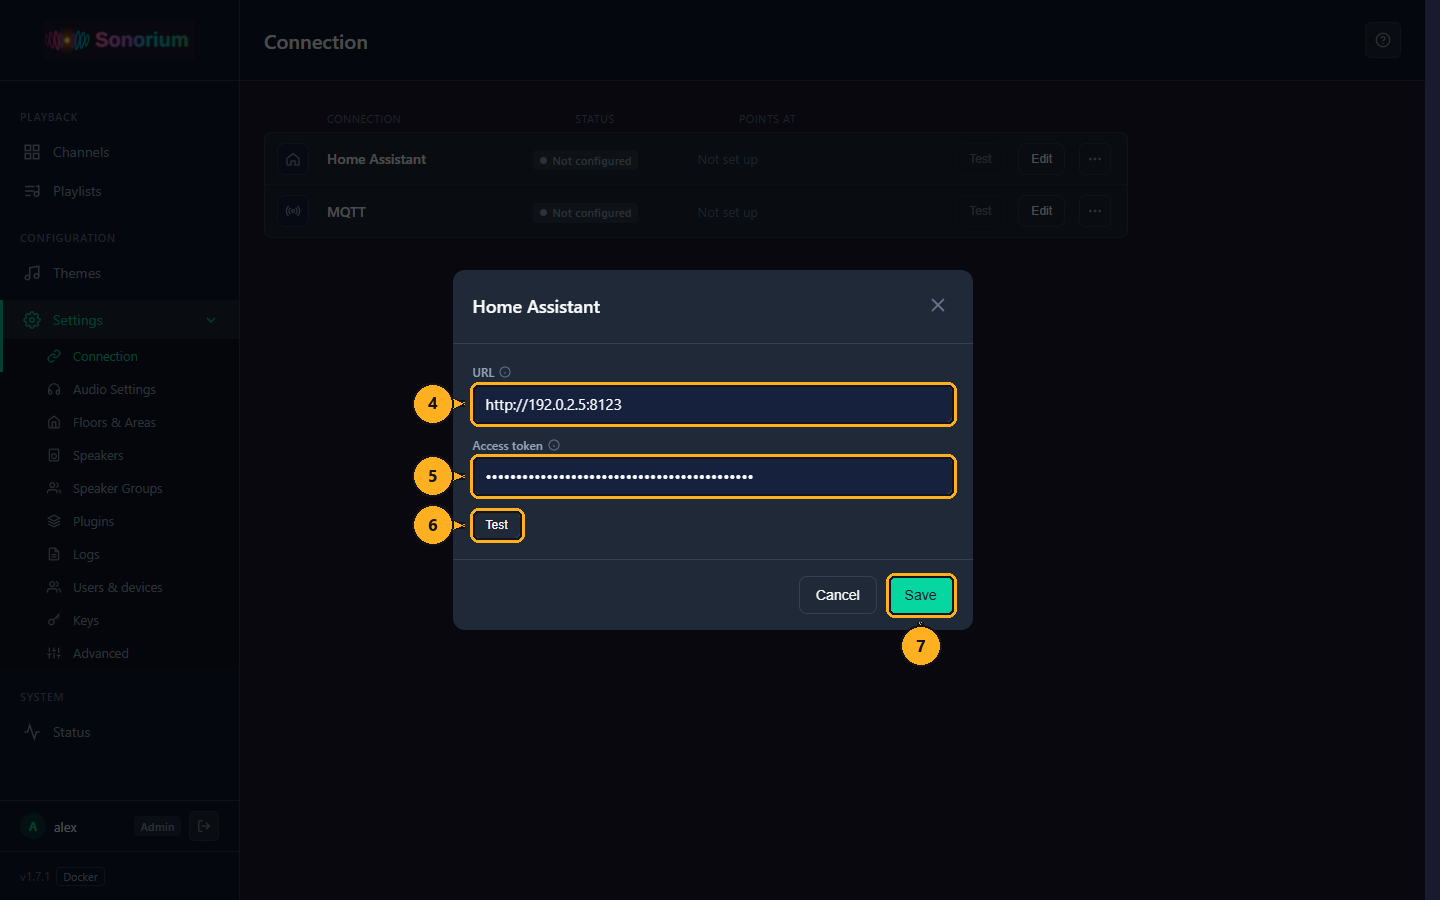The height and width of the screenshot is (900, 1440).
Task: Click the Keys key icon
Action: coord(54,620)
